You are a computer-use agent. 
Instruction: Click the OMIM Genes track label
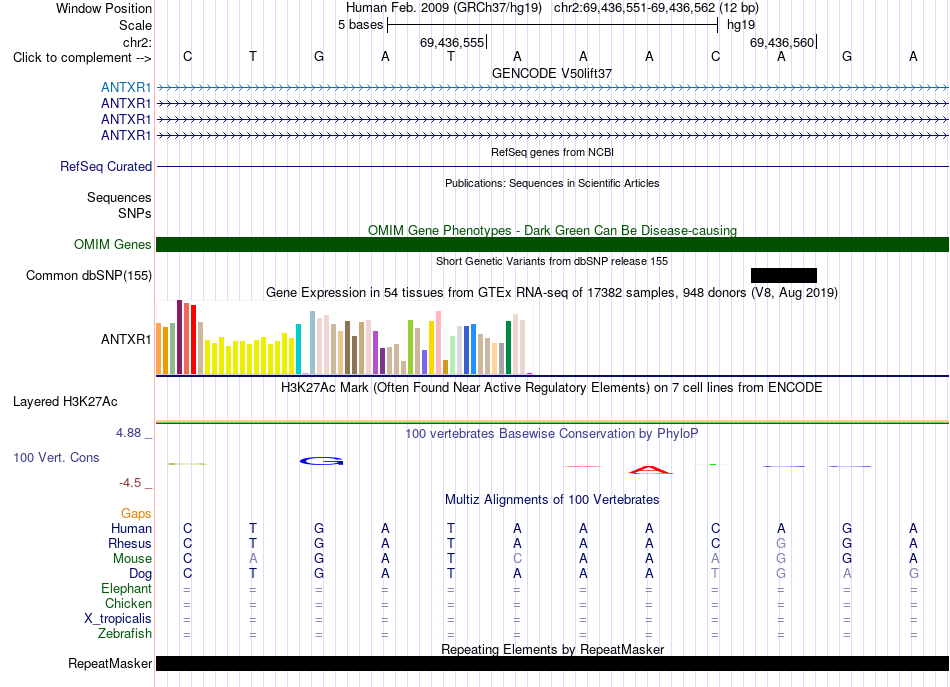112,244
